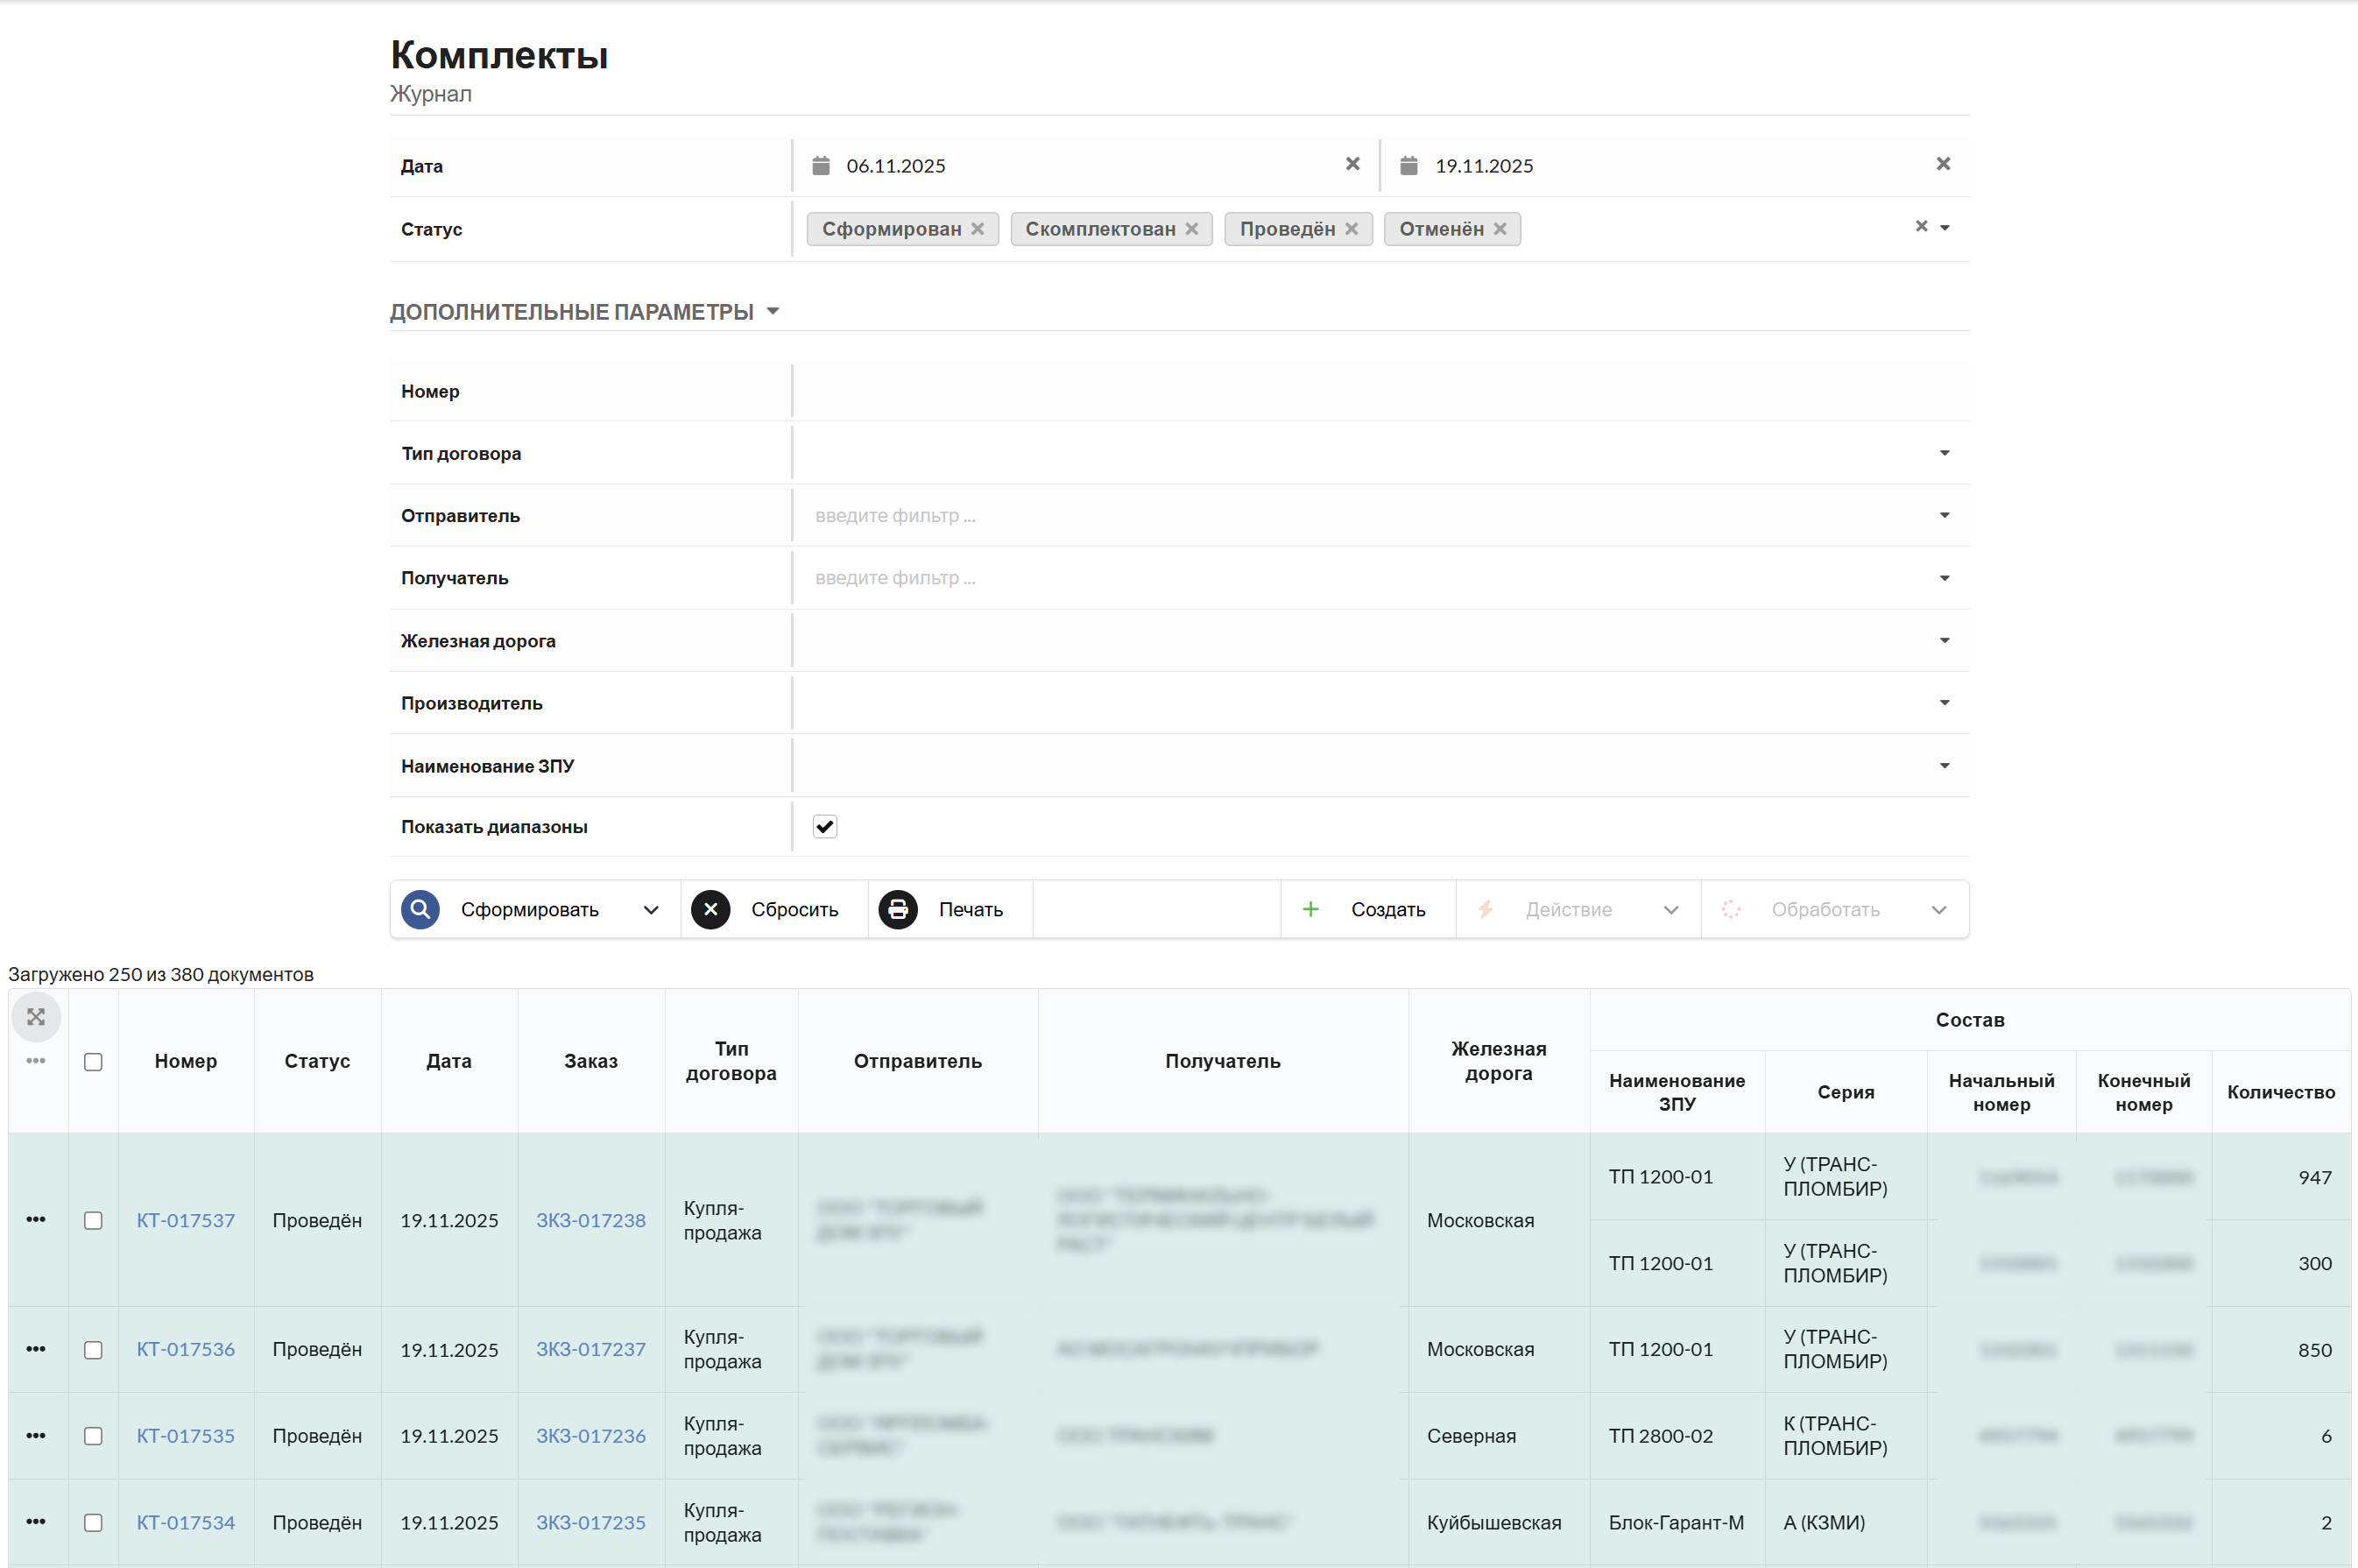This screenshot has height=1568, width=2358.
Task: Open table header options dots menu
Action: click(36, 1061)
